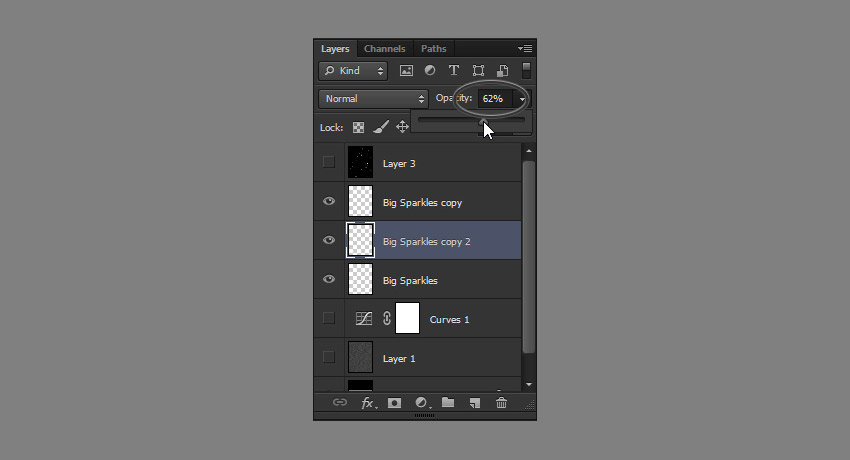The width and height of the screenshot is (850, 460).
Task: Filter layers by type layers icon
Action: pos(454,70)
